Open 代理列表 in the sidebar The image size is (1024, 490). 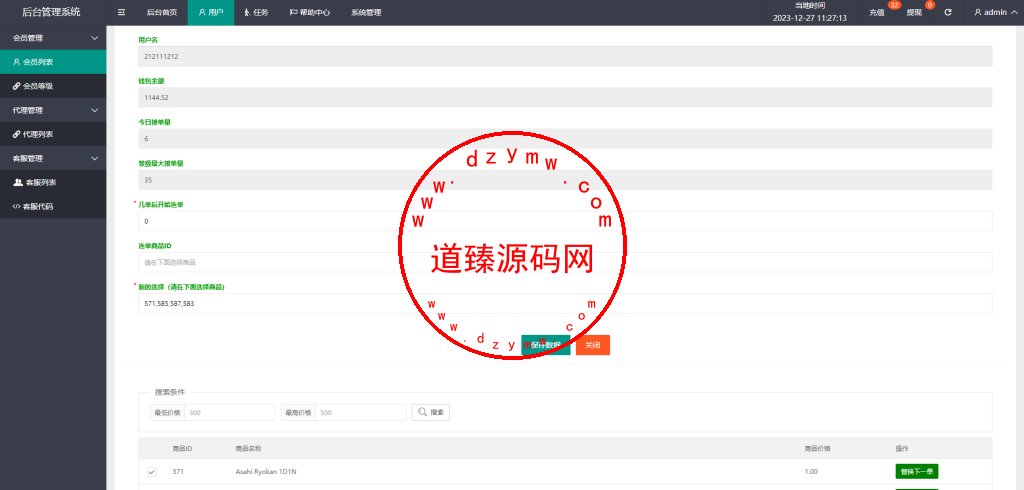click(x=53, y=135)
